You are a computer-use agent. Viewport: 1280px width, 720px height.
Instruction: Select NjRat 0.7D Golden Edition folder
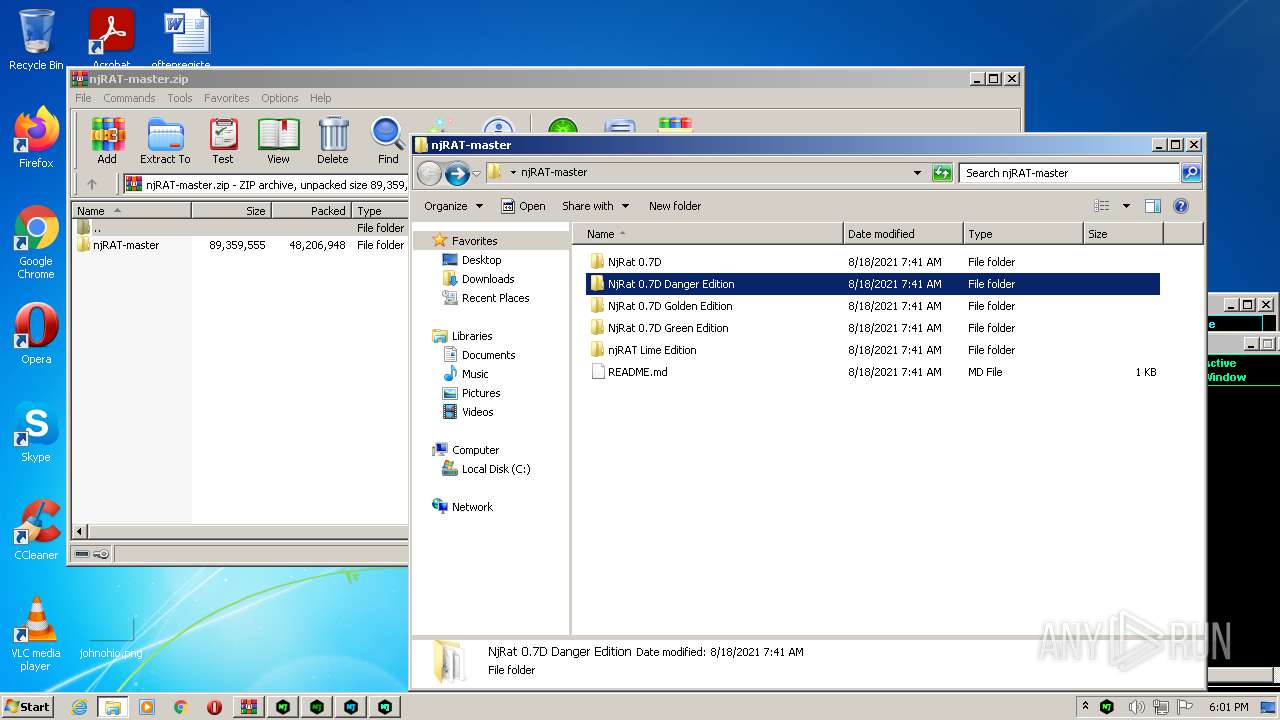tap(670, 306)
